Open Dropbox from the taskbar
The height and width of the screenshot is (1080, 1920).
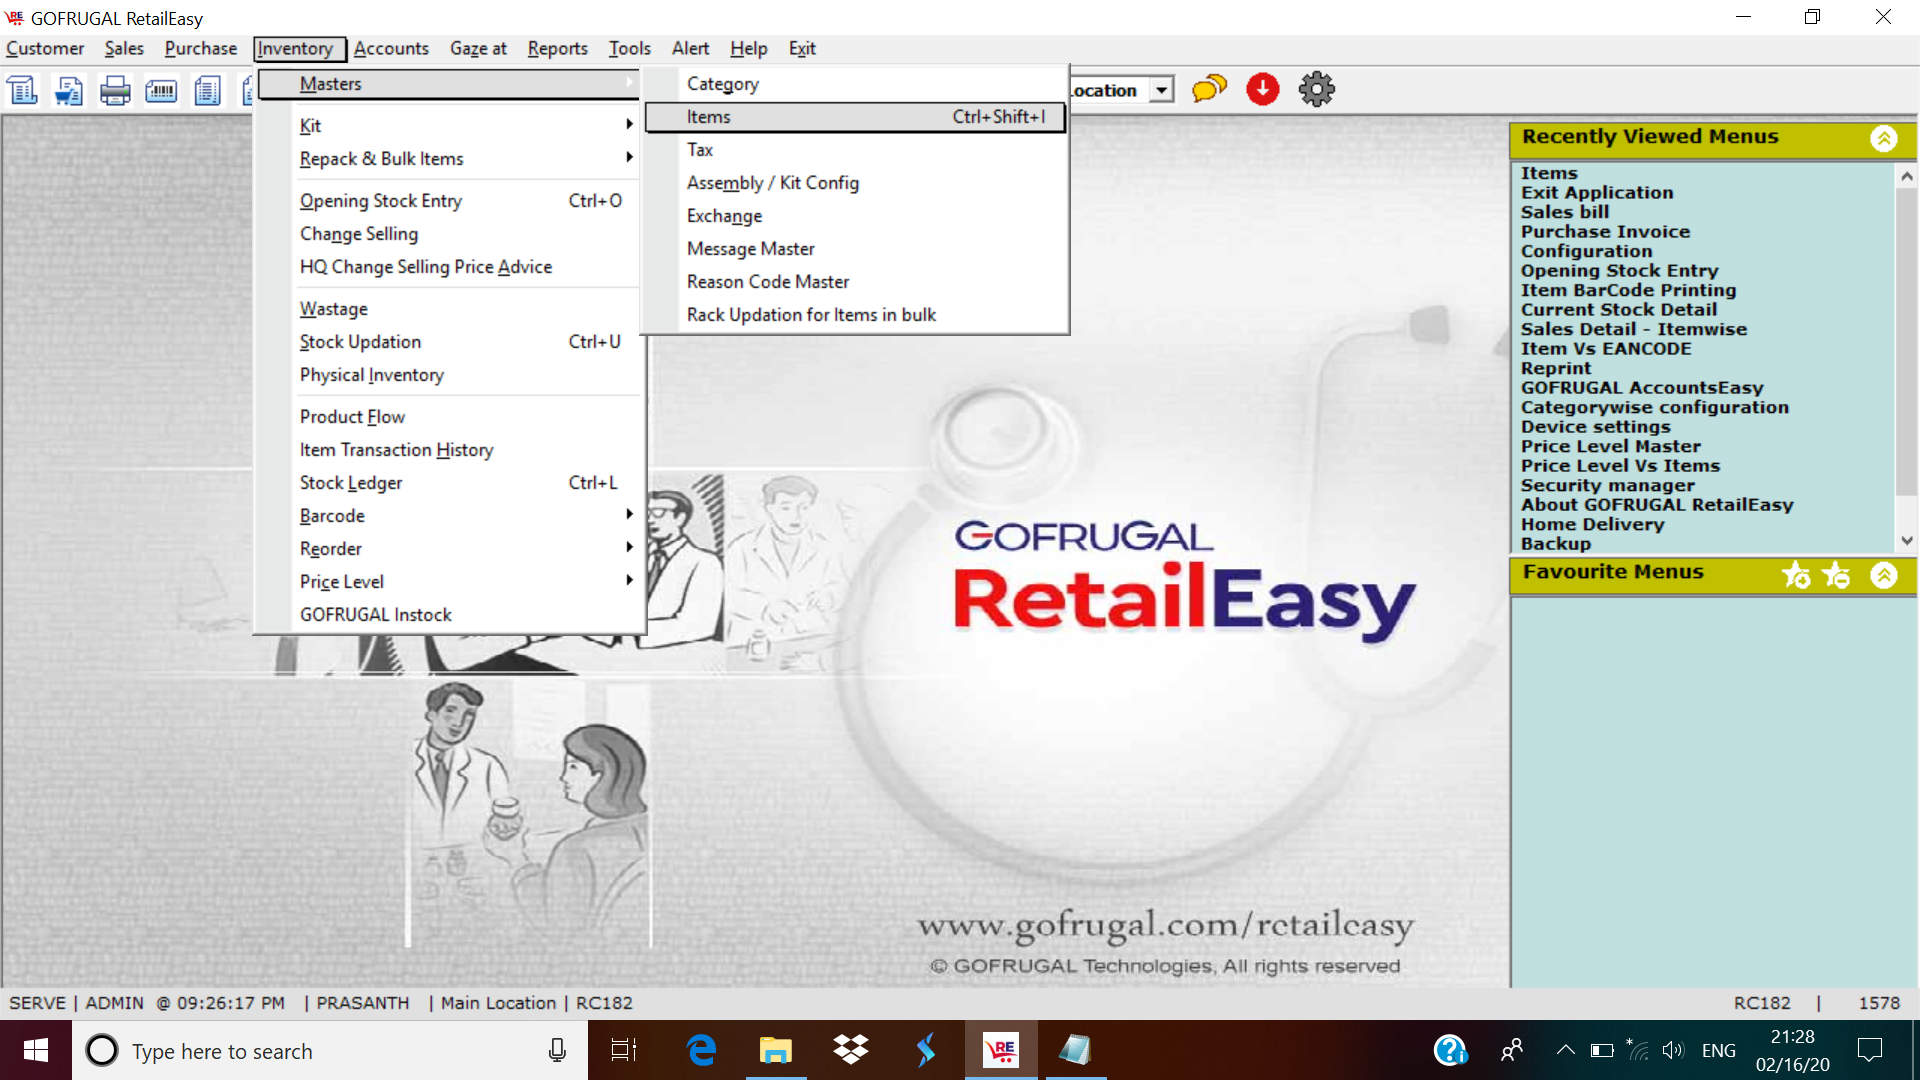[850, 1050]
